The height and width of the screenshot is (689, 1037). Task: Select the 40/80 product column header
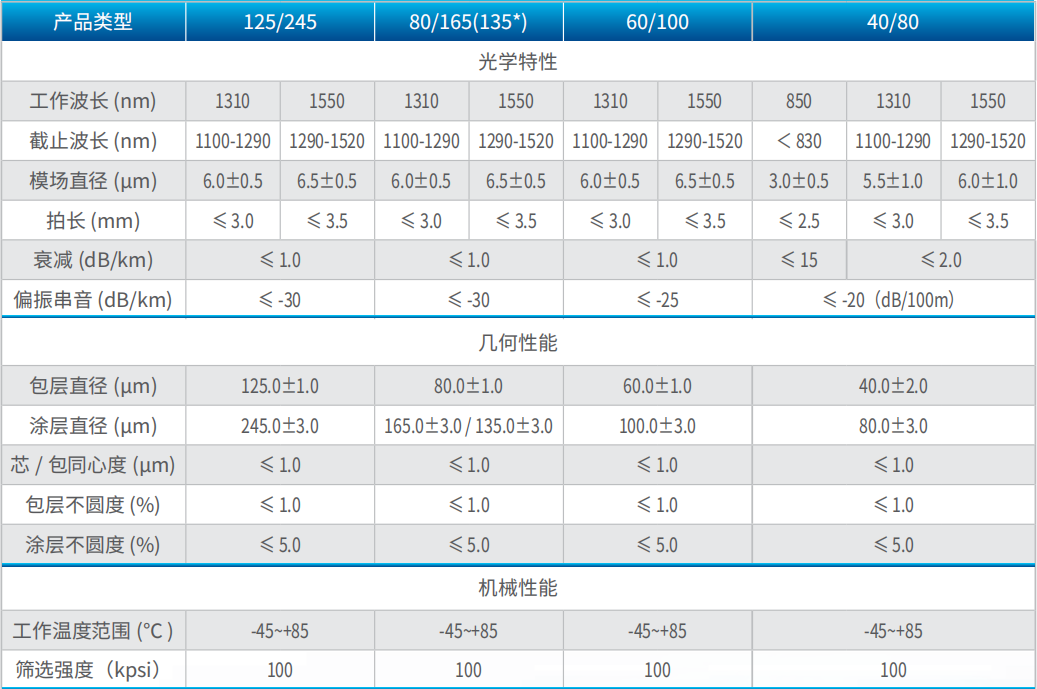click(893, 21)
